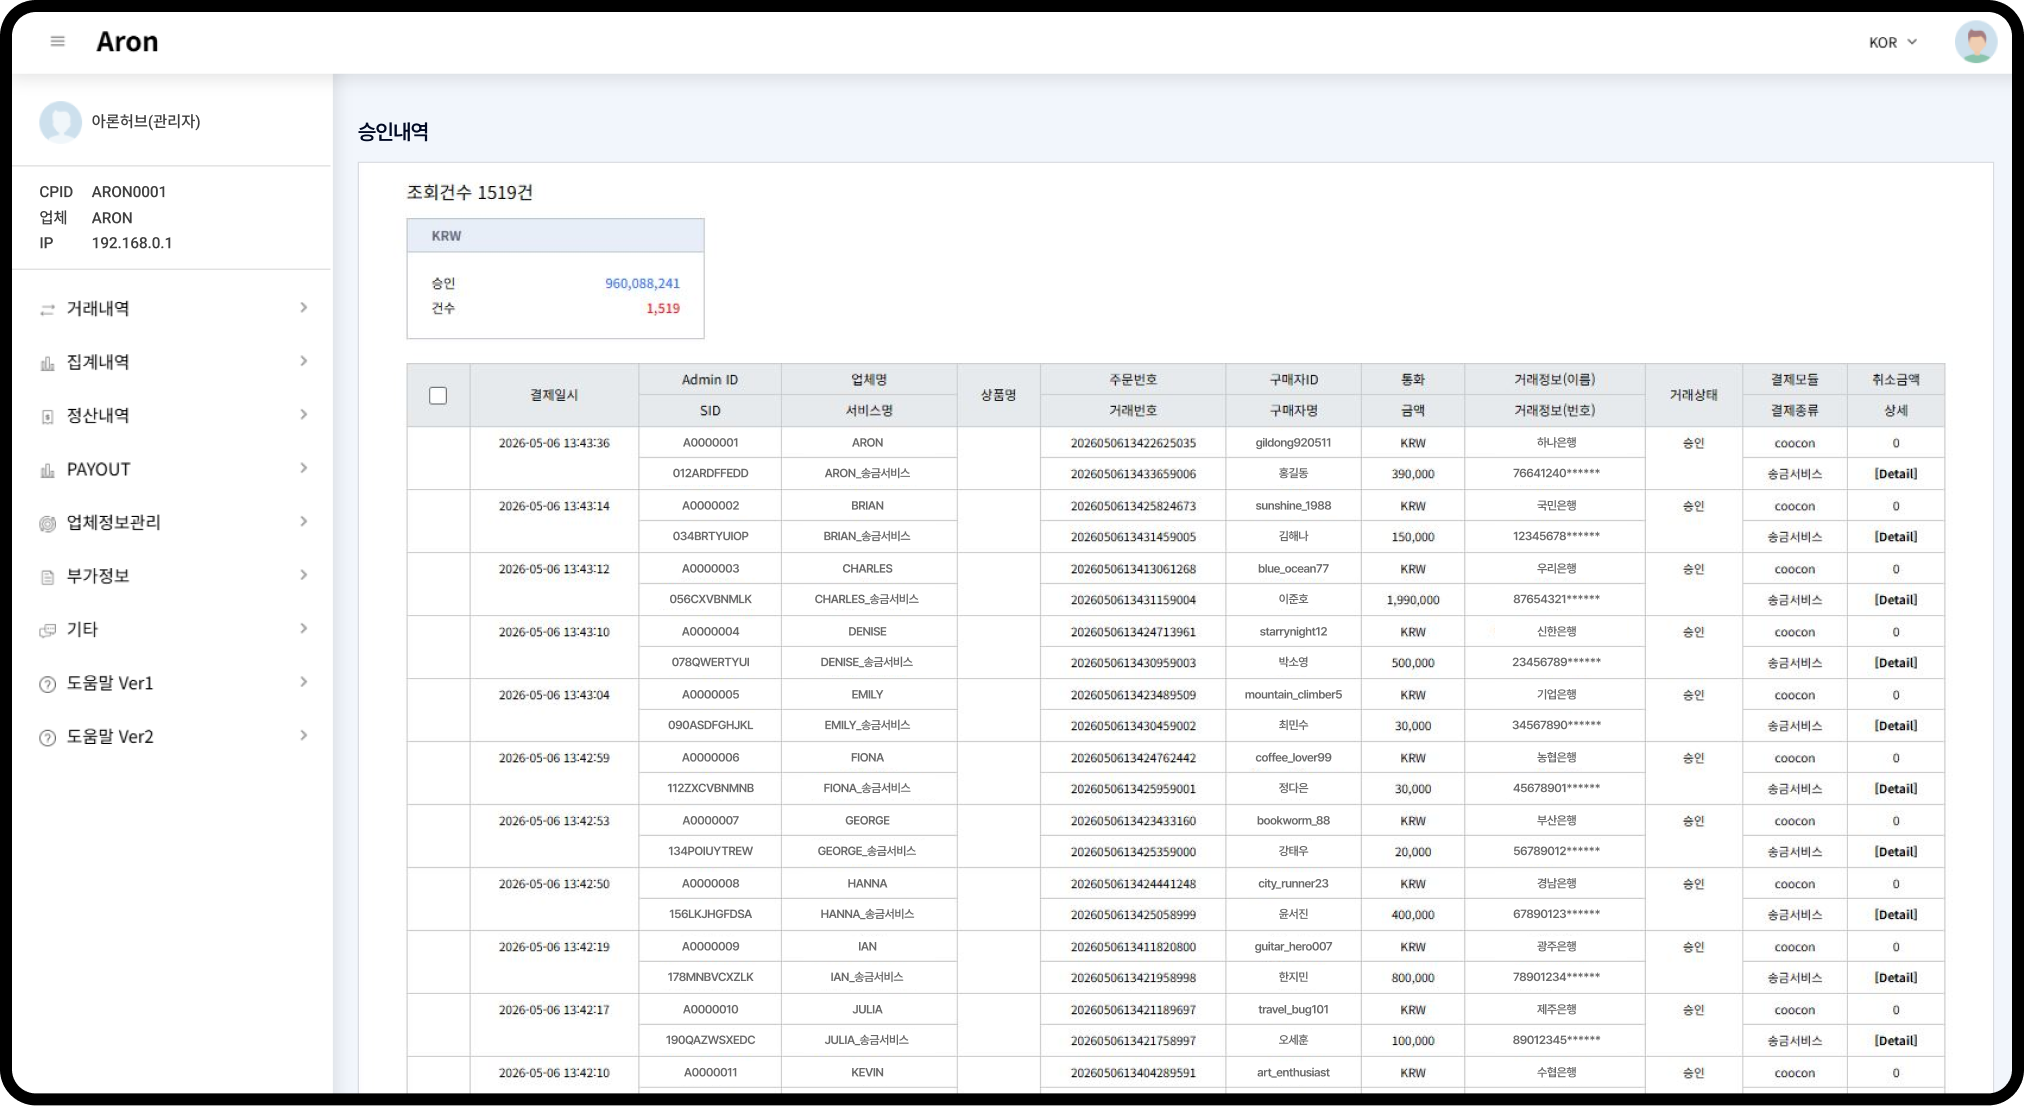Open the Detail link for the ARON transaction
Screen dimensions: 2024x1106
[x=1895, y=474]
